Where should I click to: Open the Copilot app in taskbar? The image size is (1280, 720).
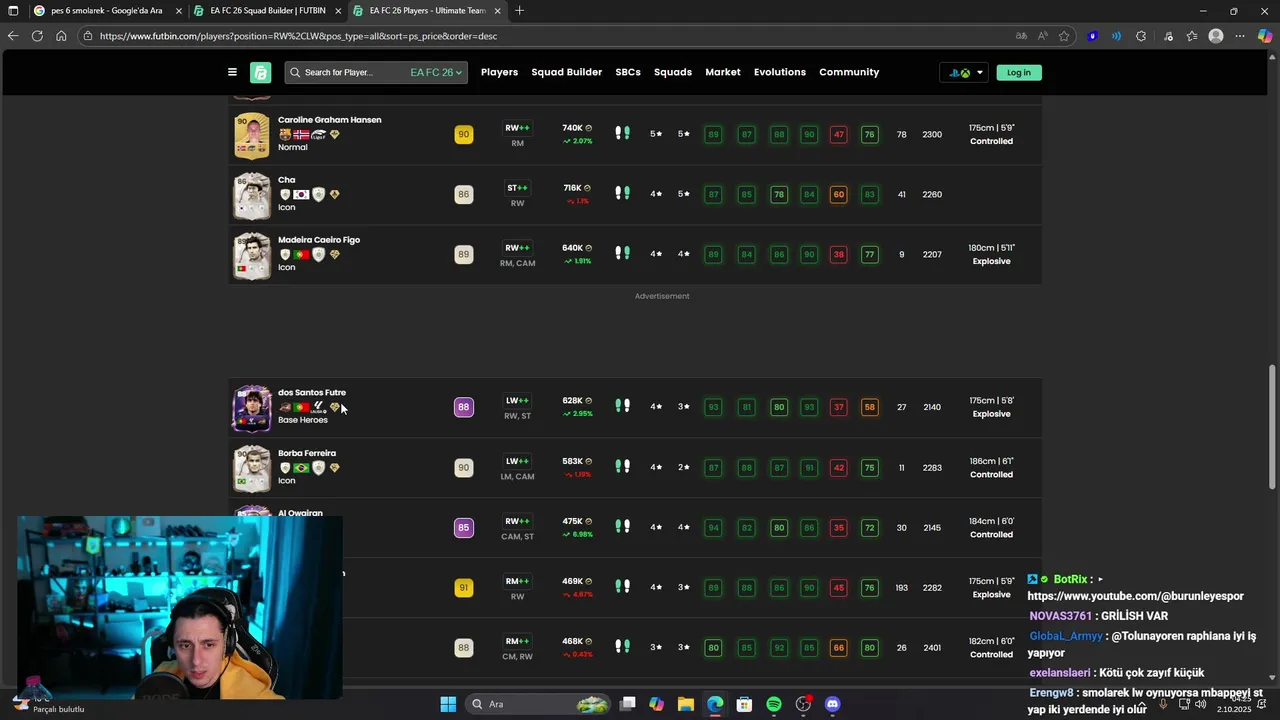[x=656, y=704]
